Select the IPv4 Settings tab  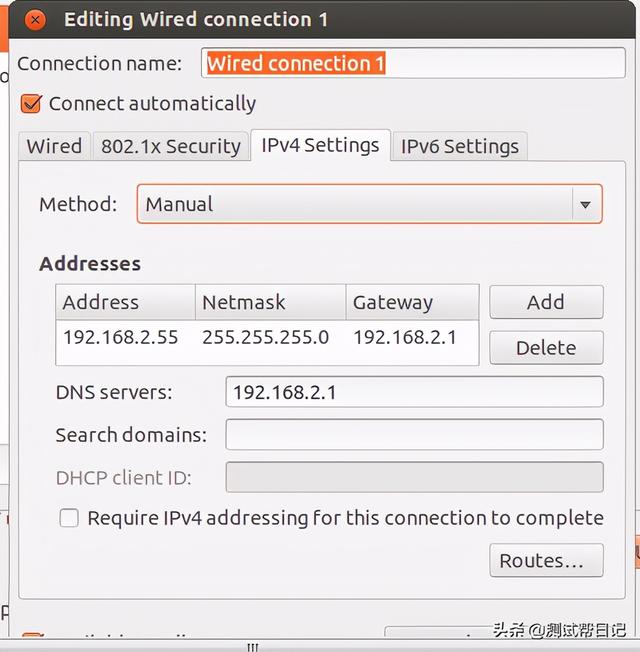pyautogui.click(x=320, y=145)
